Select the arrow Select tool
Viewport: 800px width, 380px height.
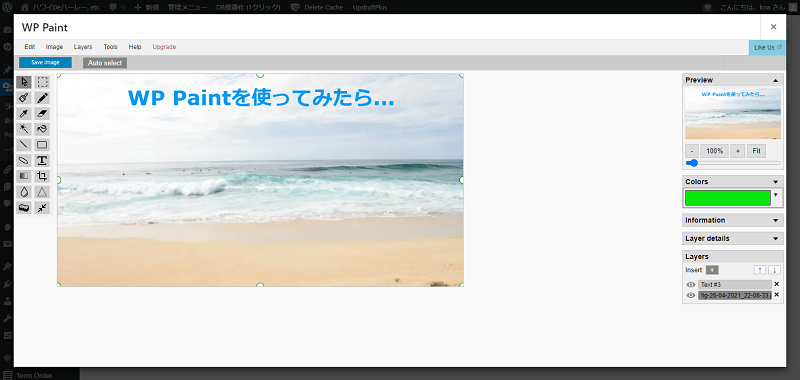24,82
